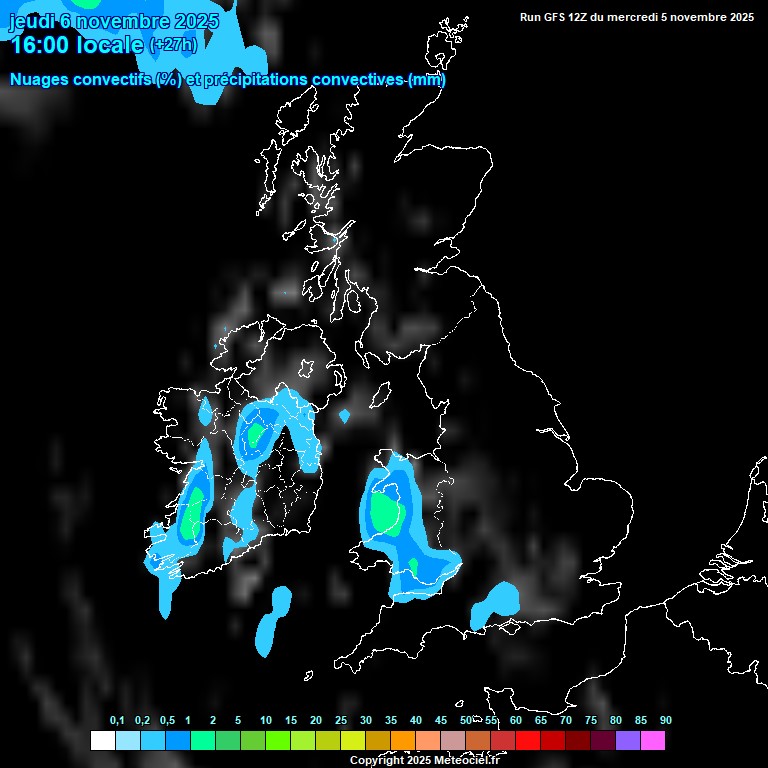This screenshot has height=768, width=768.
Task: Click the bright red swatch between 60 and 65
Action: pyautogui.click(x=528, y=740)
